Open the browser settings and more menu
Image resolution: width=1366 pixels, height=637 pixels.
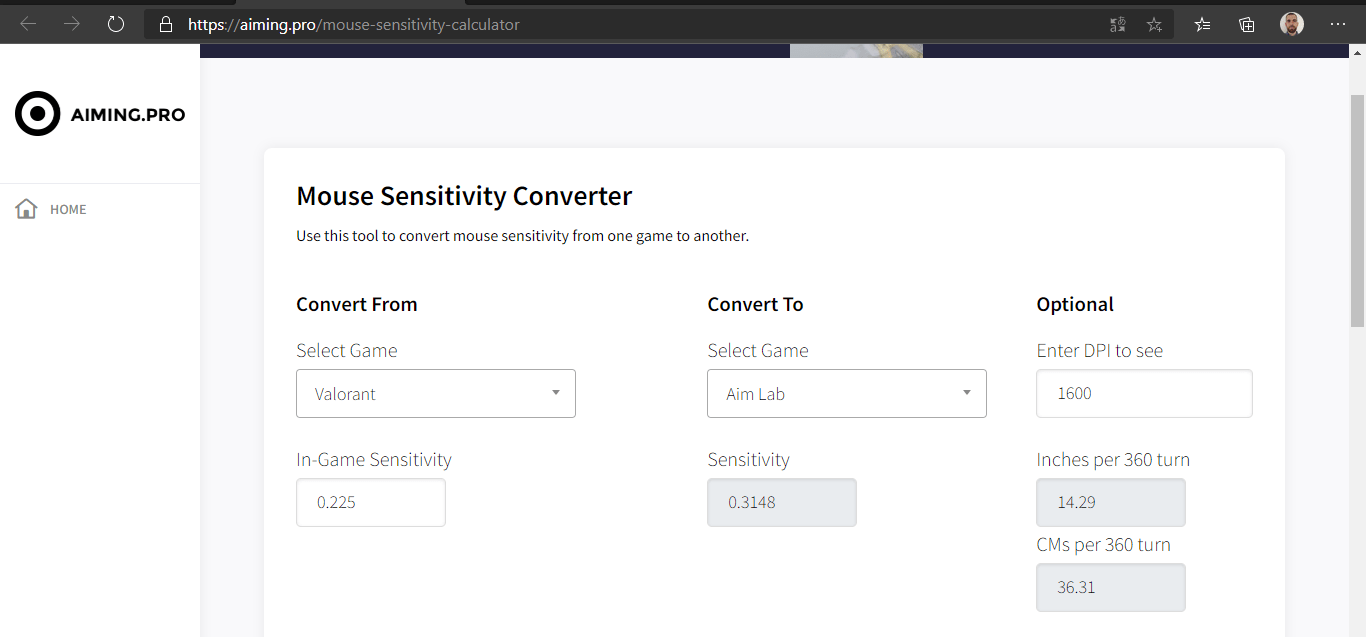[x=1338, y=24]
